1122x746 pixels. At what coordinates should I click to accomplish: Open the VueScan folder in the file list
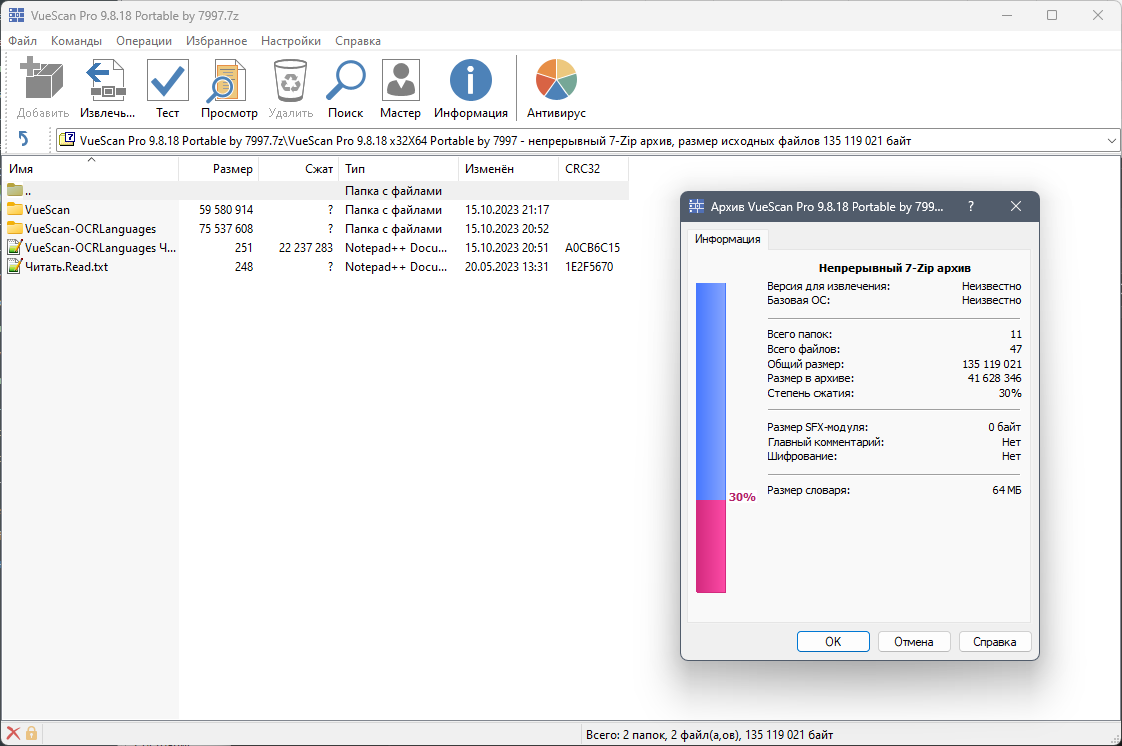pos(46,209)
